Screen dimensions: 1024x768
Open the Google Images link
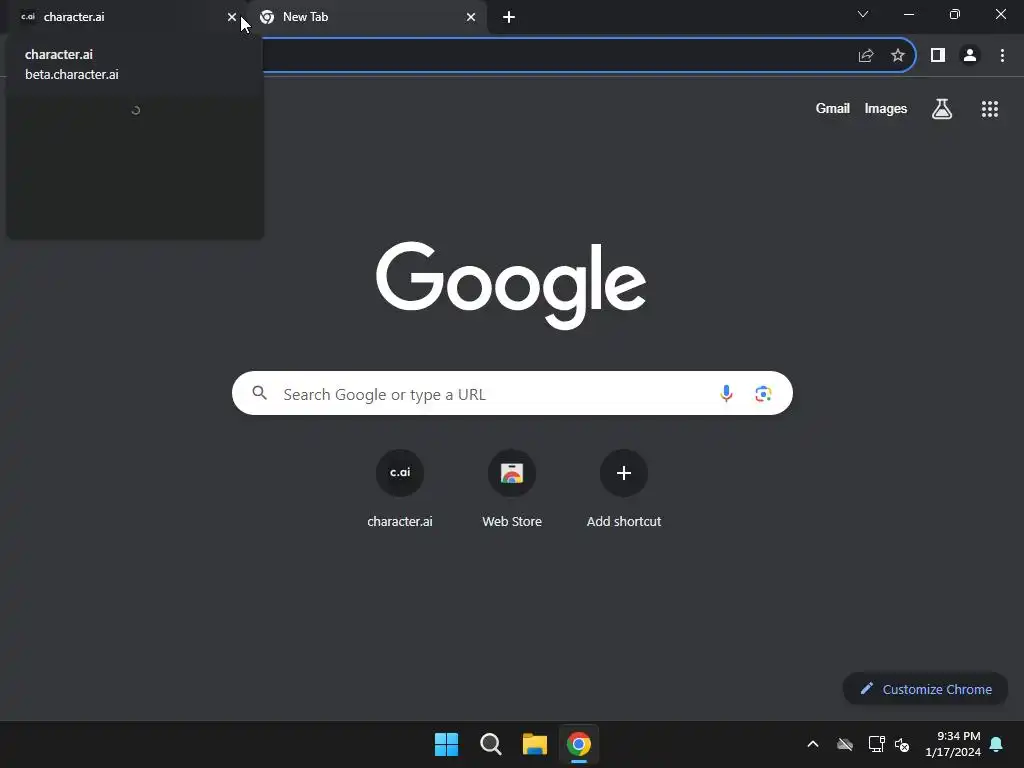click(x=886, y=108)
